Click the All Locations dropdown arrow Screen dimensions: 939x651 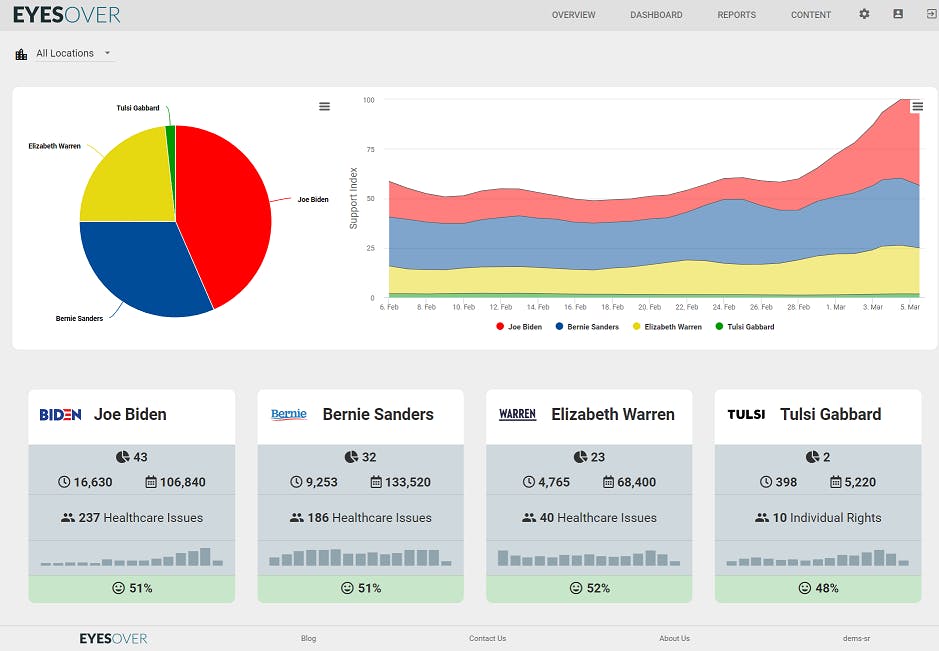(x=107, y=53)
